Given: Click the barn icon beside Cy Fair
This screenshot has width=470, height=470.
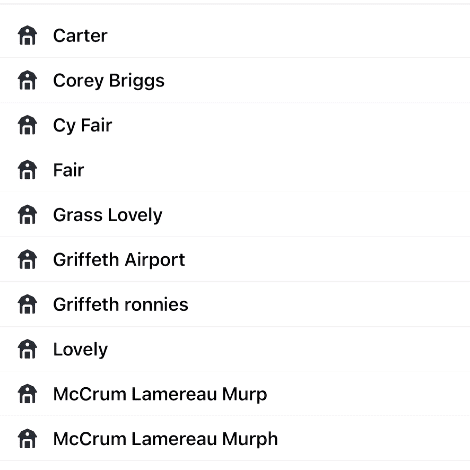Looking at the screenshot, I should click(27, 125).
